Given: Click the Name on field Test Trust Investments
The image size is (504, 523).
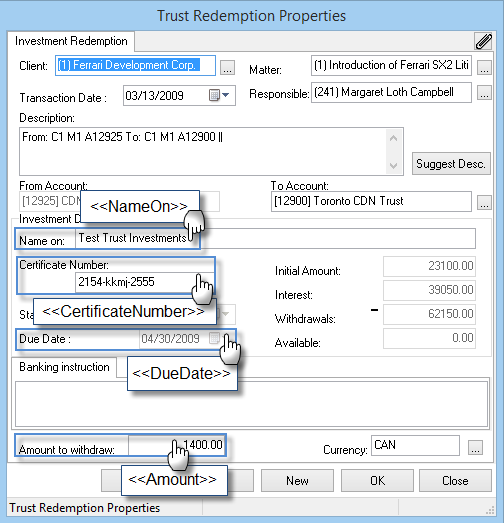Looking at the screenshot, I should tap(275, 238).
